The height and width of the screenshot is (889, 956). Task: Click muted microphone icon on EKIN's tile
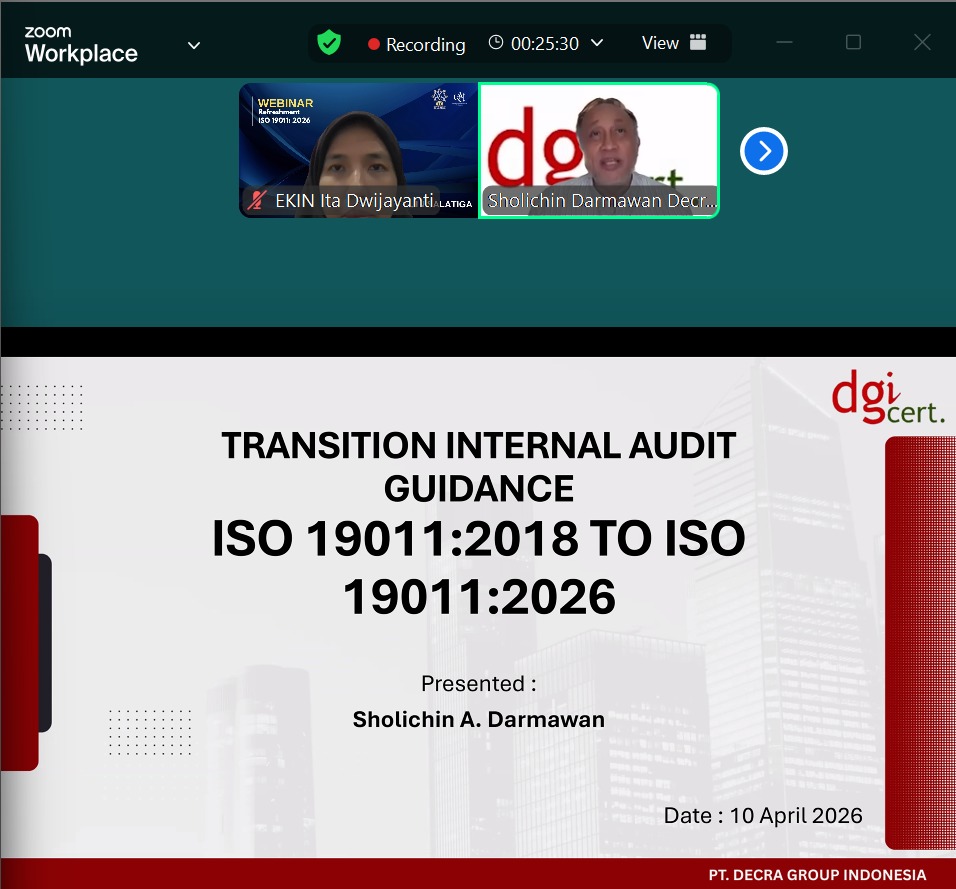point(257,200)
